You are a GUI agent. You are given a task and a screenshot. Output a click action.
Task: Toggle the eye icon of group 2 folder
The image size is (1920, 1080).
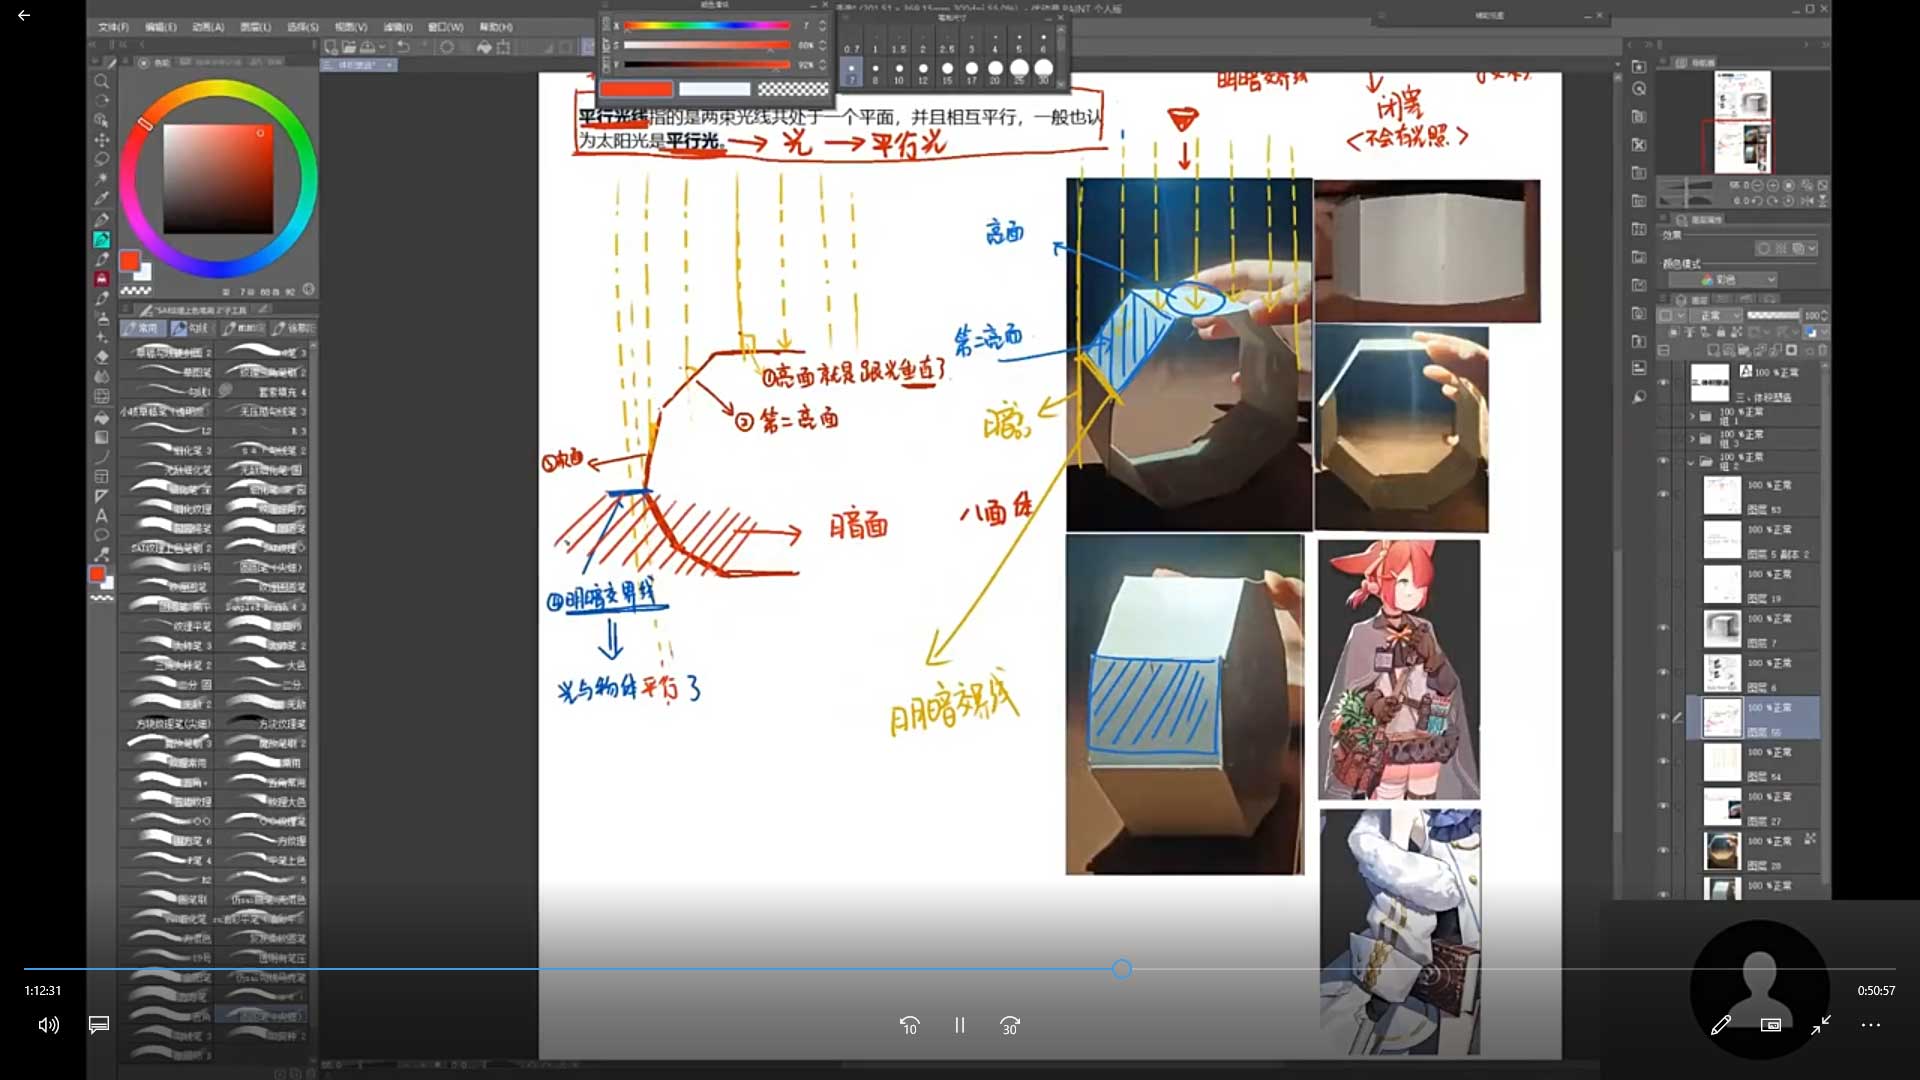[x=1663, y=461]
